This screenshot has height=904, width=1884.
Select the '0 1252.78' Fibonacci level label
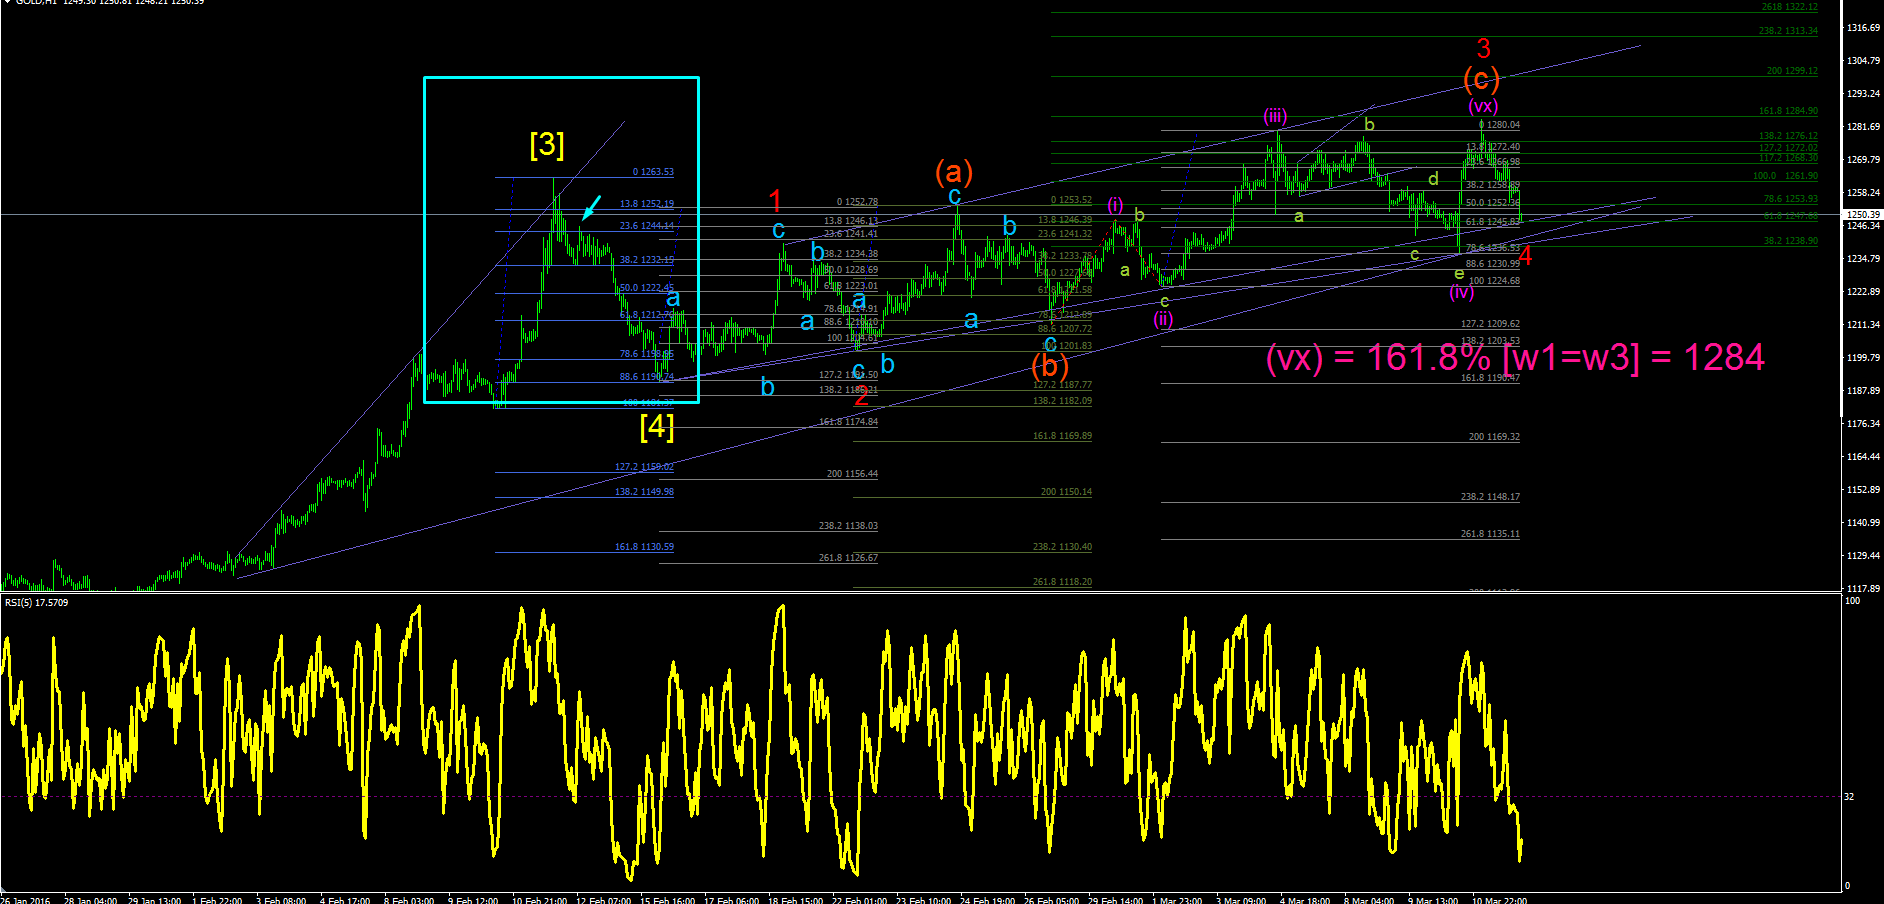click(x=858, y=202)
